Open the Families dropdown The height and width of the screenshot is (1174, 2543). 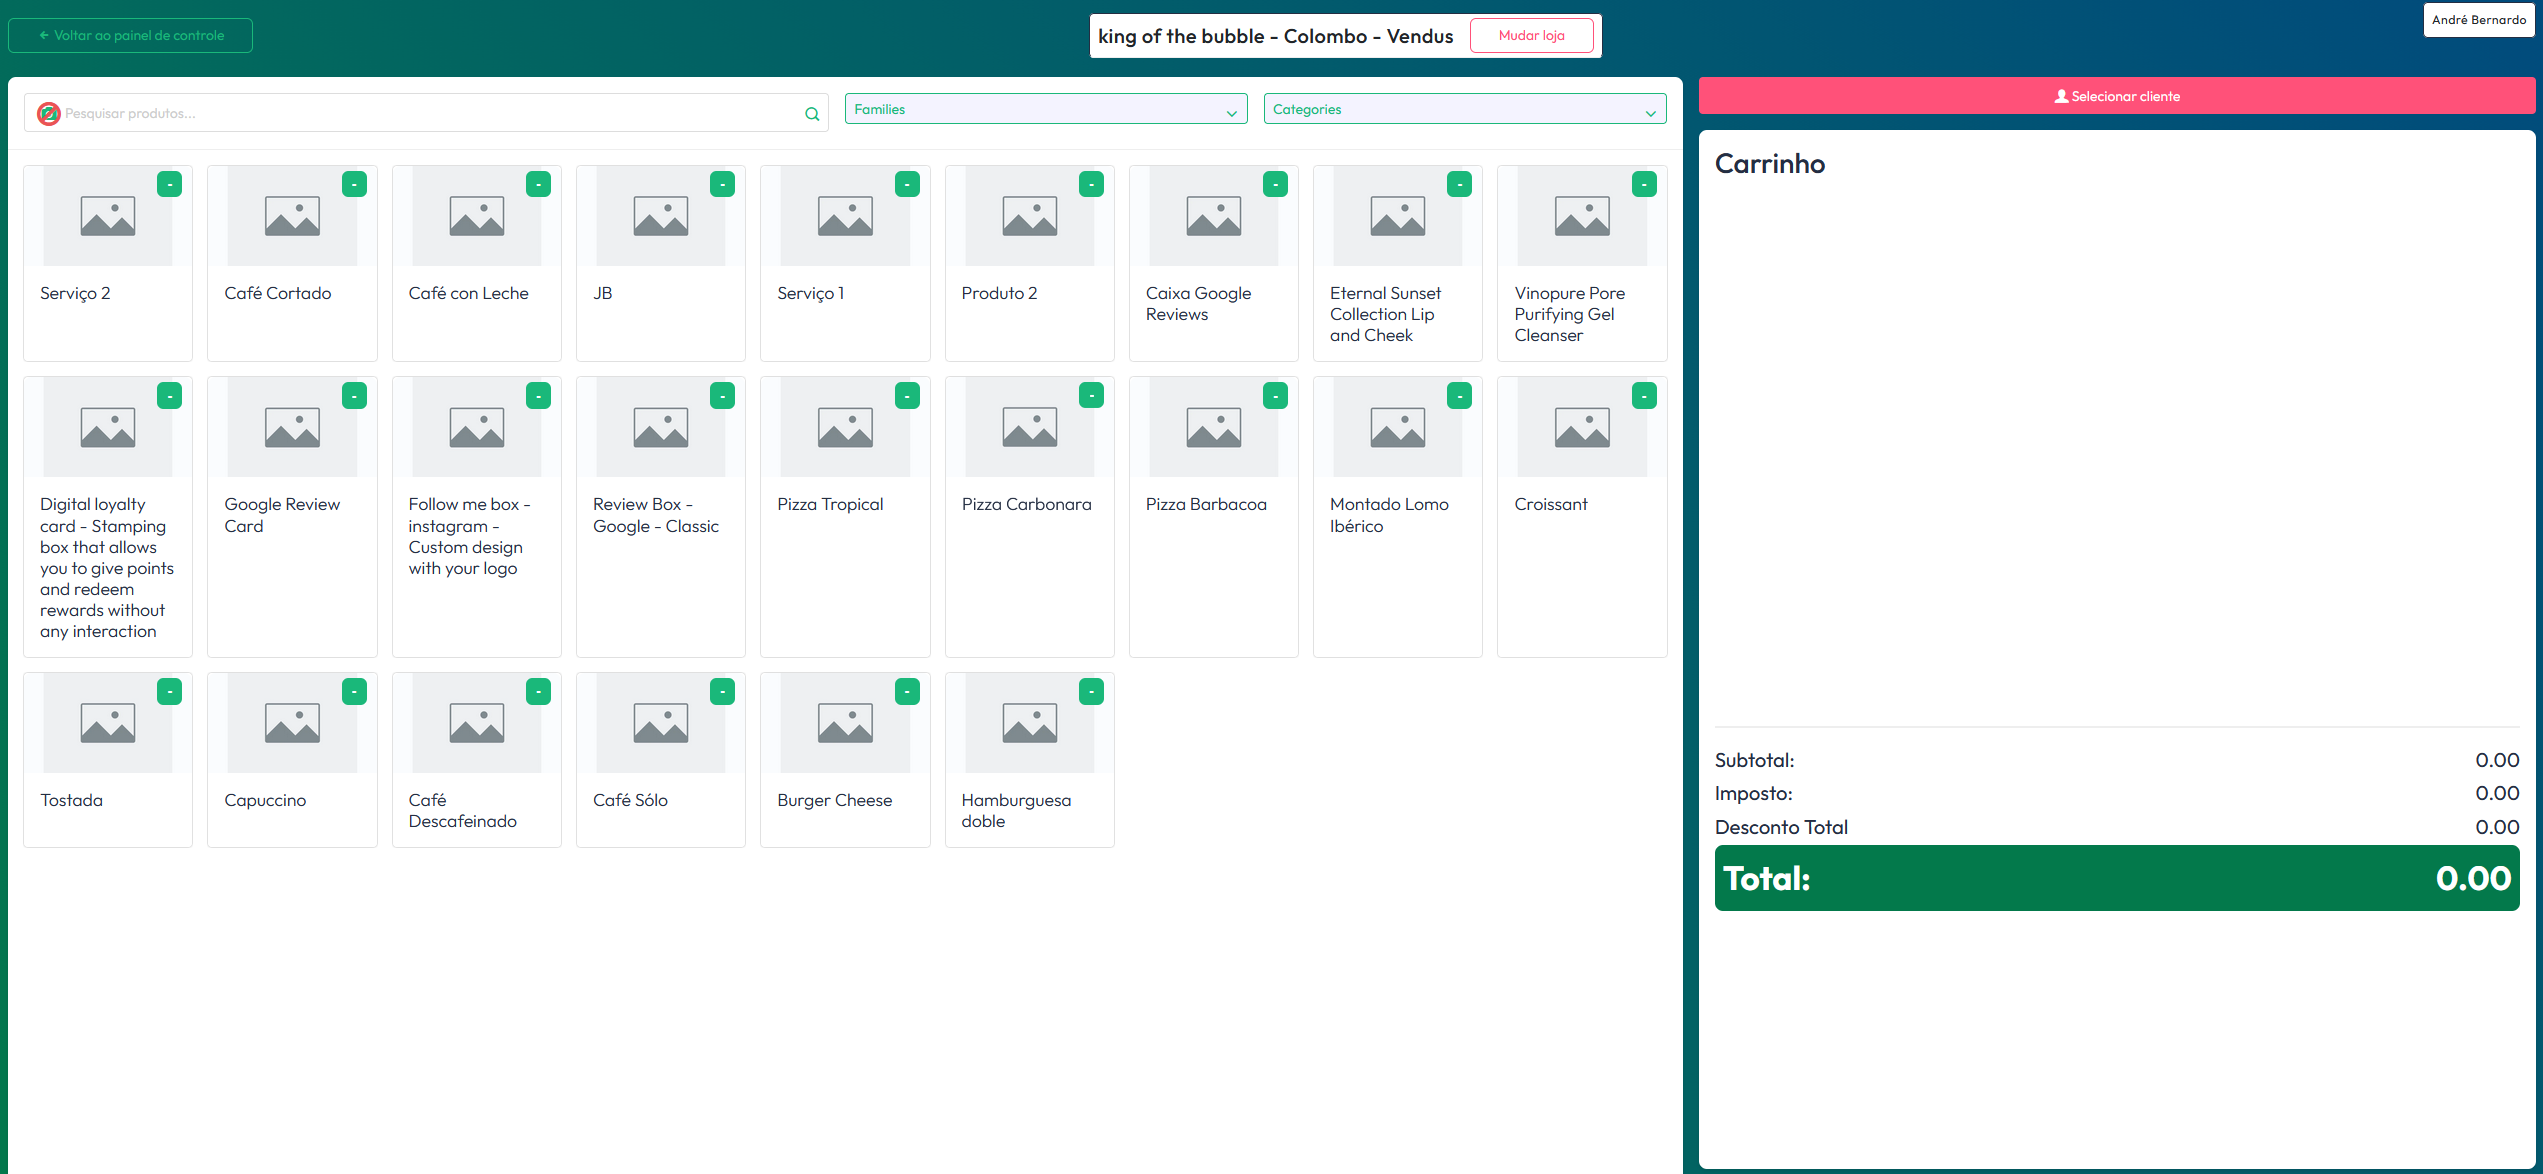(1045, 109)
